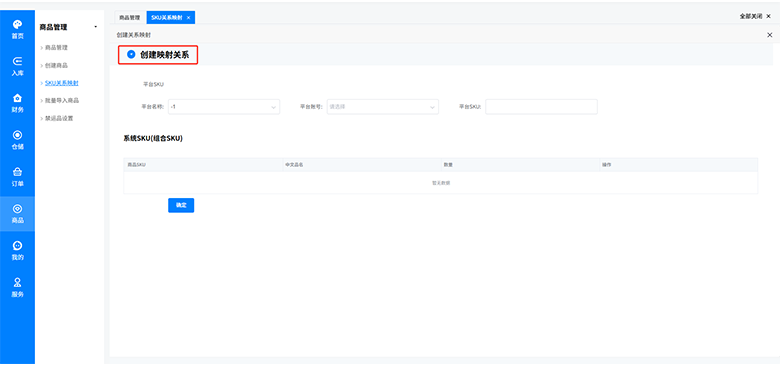780x366 pixels.
Task: Open the 订单 orders basket icon
Action: coord(17,172)
